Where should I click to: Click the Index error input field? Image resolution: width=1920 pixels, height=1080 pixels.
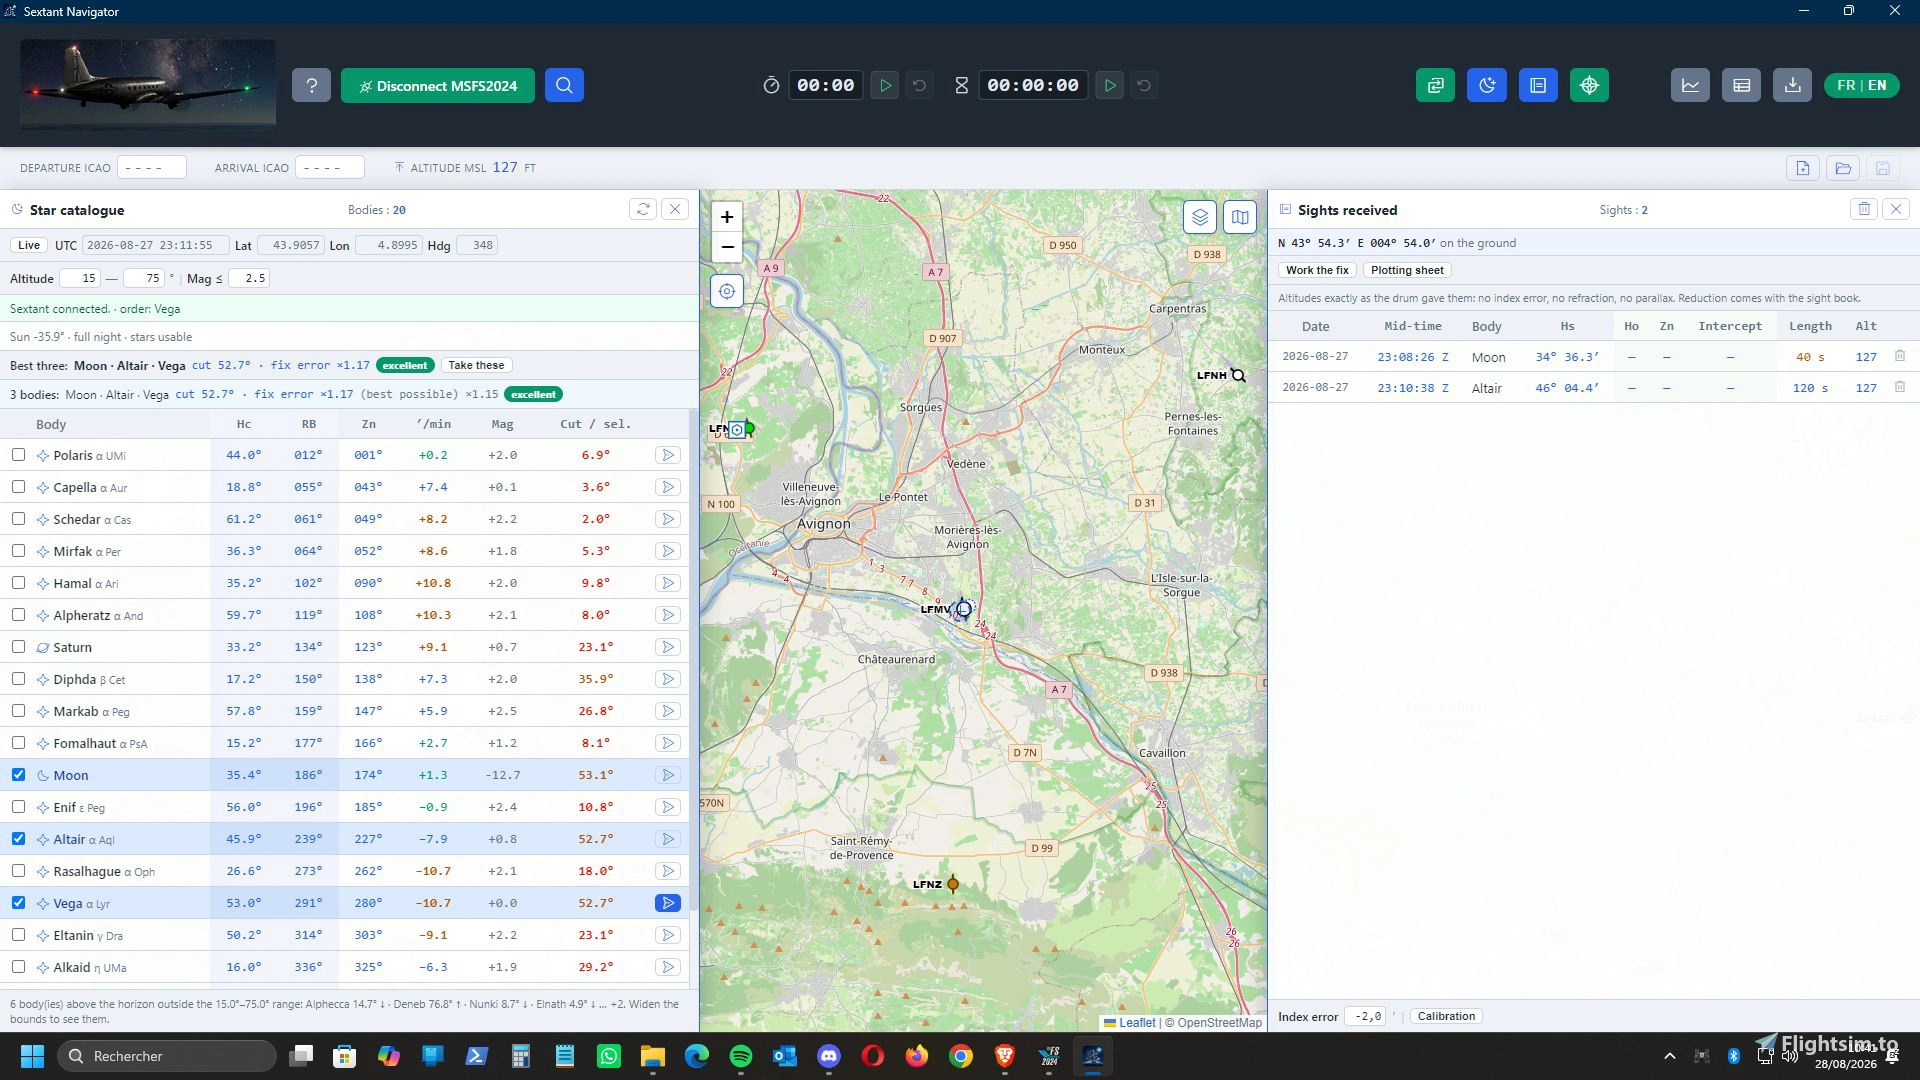[x=1366, y=1016]
